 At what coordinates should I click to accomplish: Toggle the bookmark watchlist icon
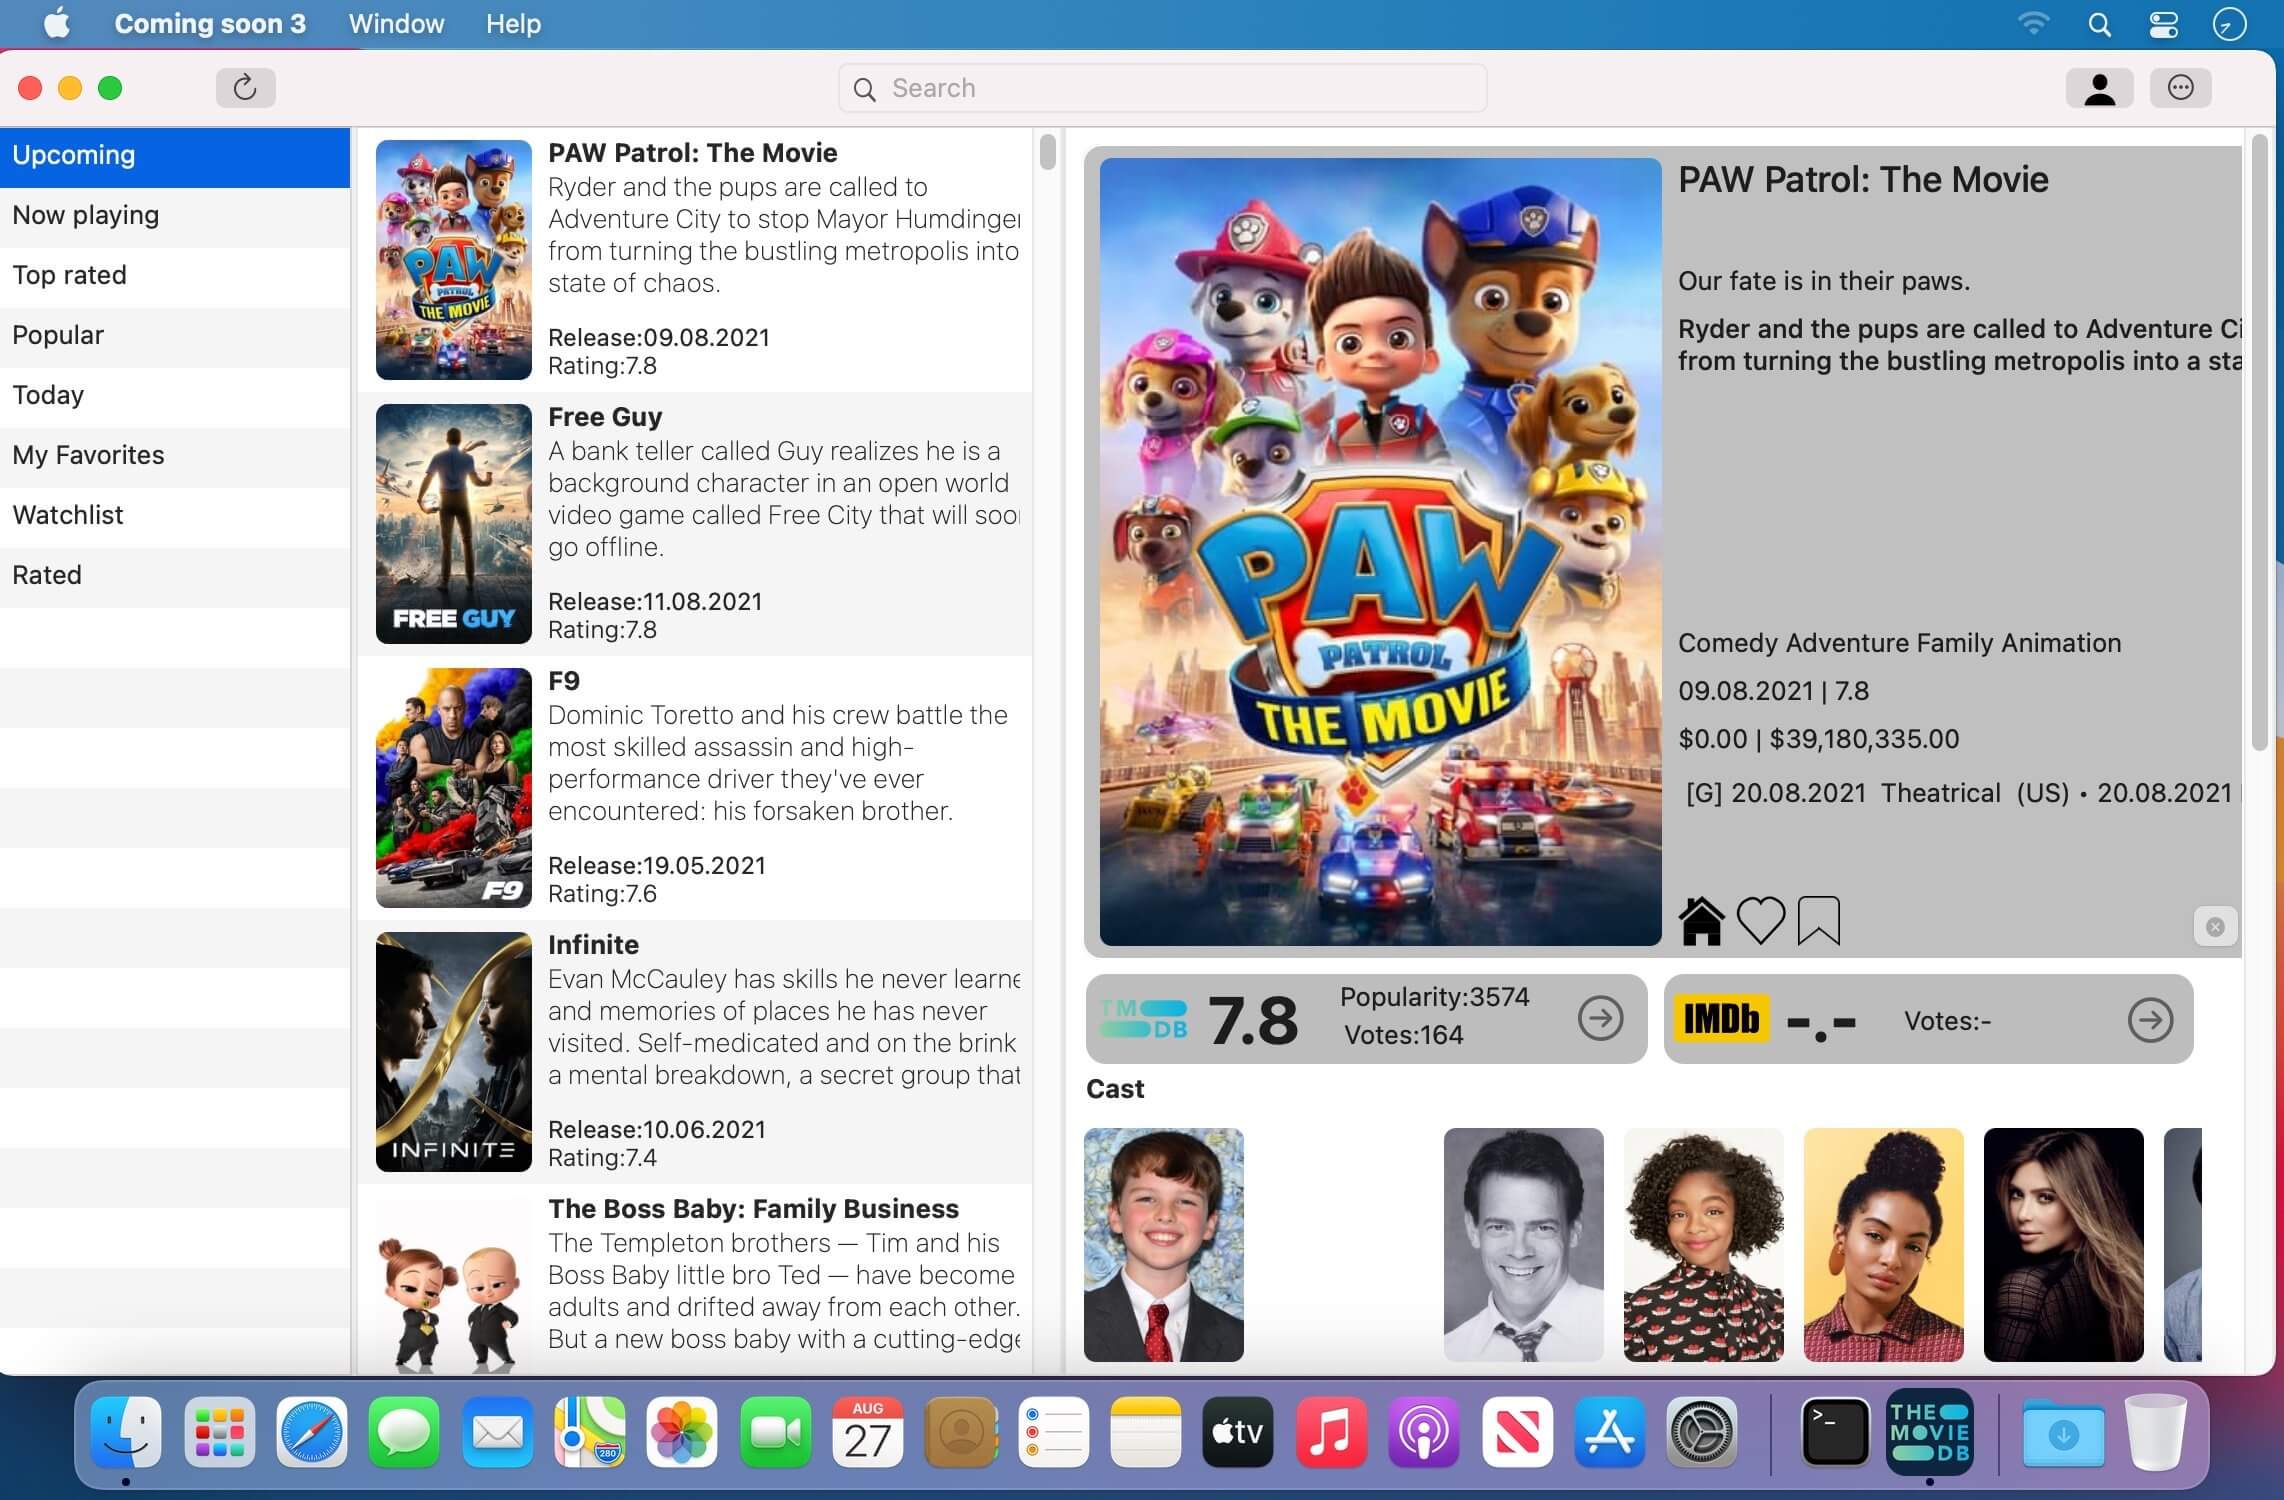(x=1818, y=920)
